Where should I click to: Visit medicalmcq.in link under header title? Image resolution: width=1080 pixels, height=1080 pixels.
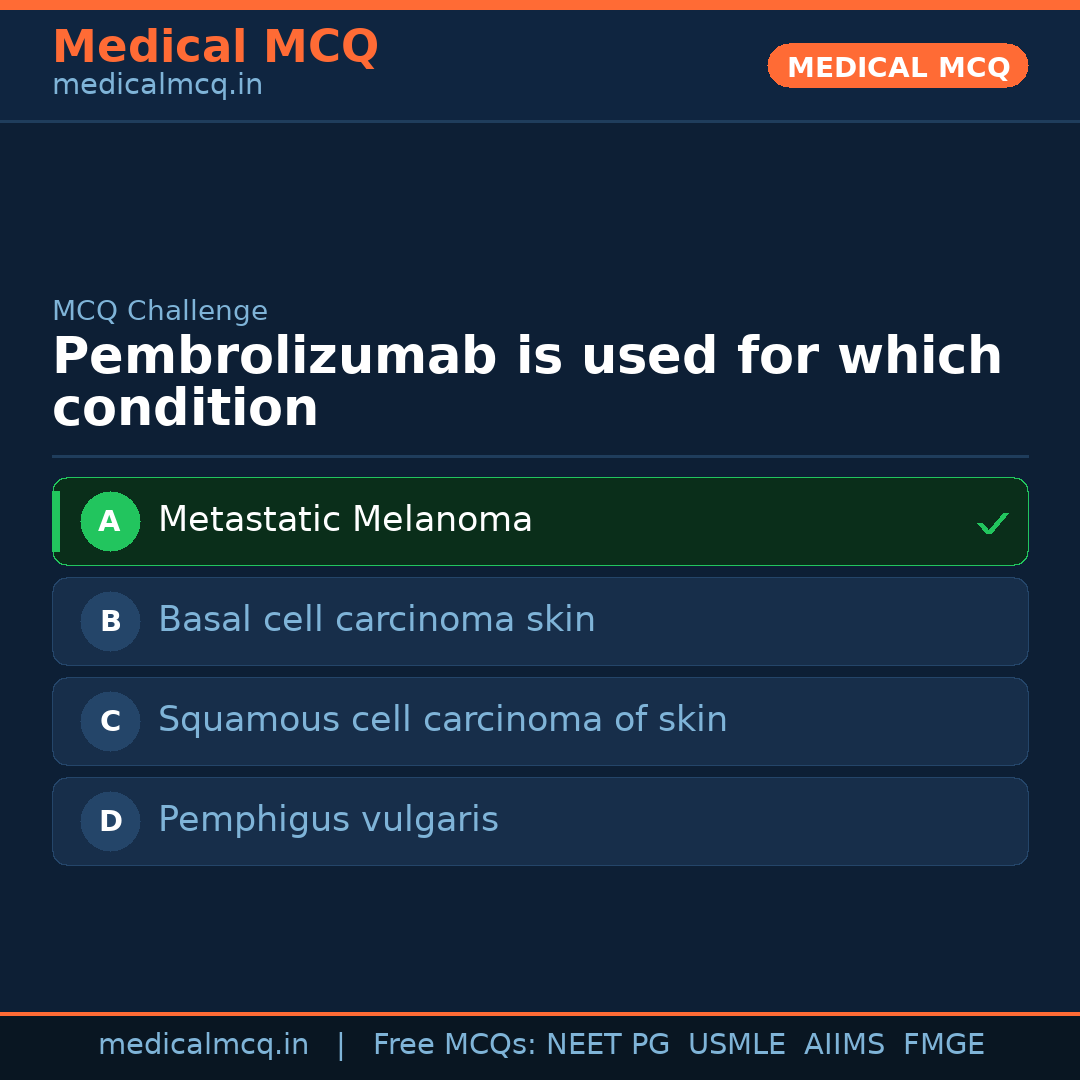coord(157,85)
